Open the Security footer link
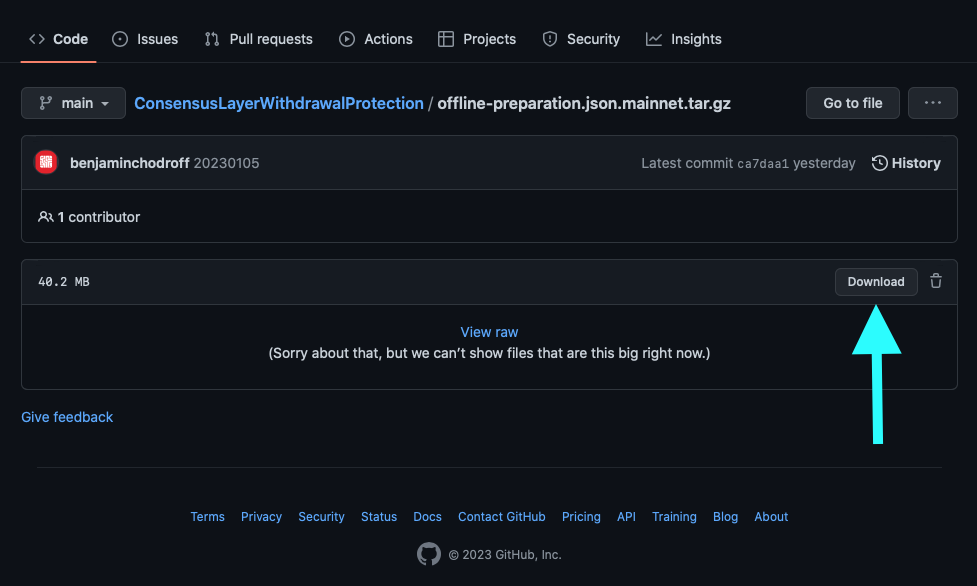Image resolution: width=977 pixels, height=586 pixels. coord(322,517)
